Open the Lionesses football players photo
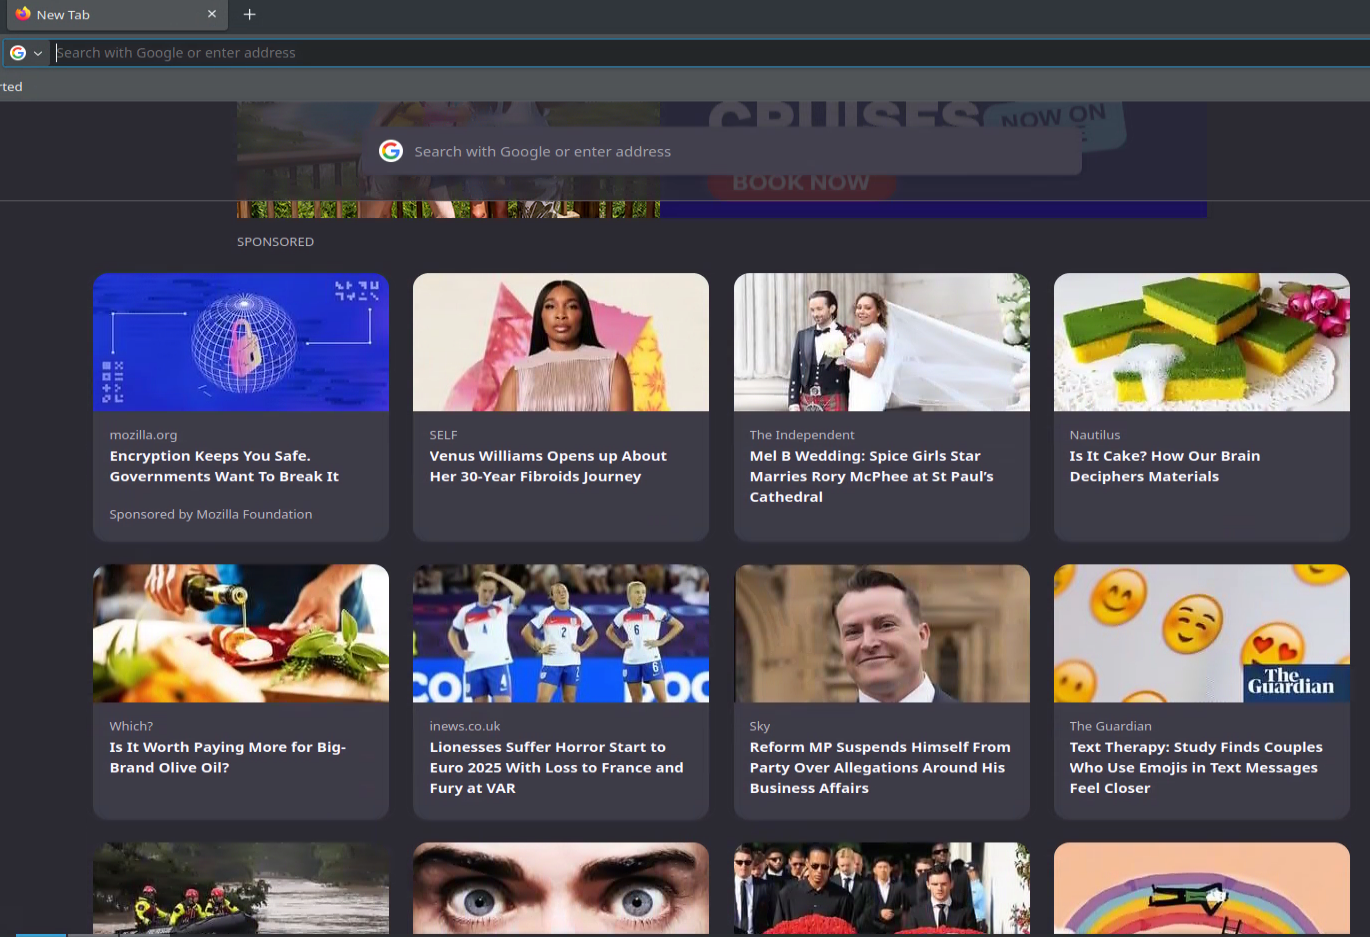This screenshot has height=937, width=1370. tap(561, 633)
